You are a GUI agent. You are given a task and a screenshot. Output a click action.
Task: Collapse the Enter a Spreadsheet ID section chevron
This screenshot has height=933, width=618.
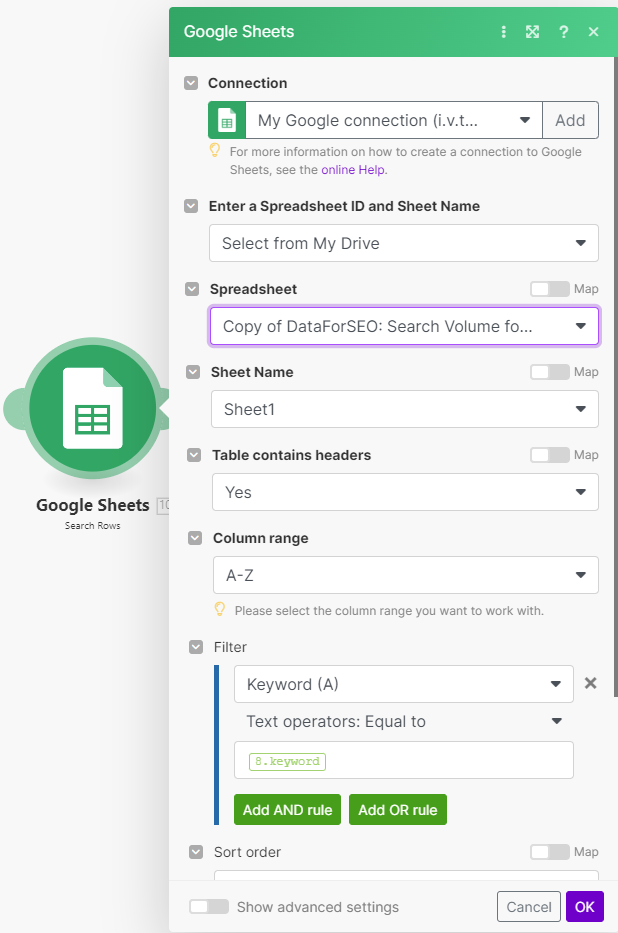(191, 206)
